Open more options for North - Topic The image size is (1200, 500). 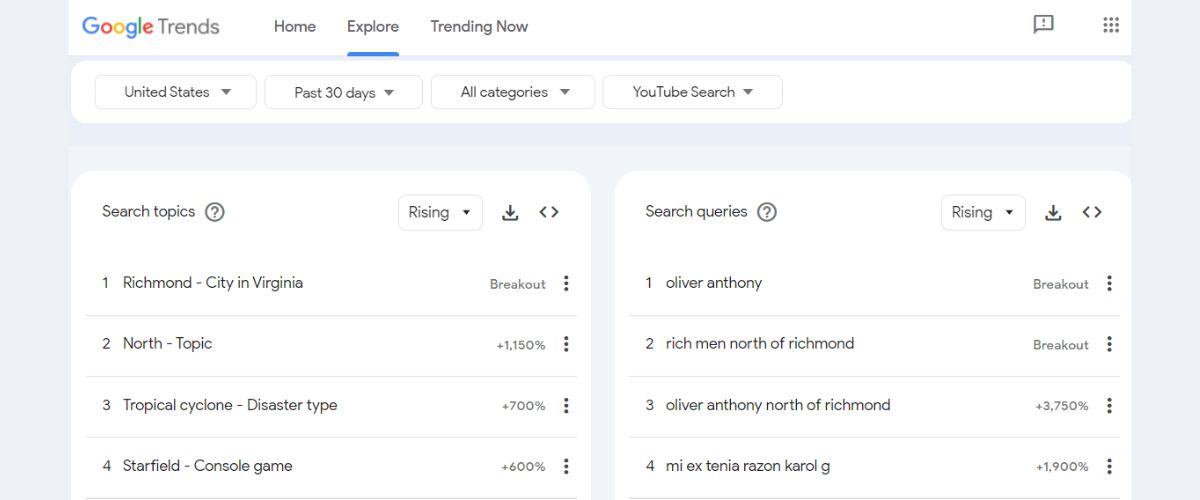click(x=566, y=344)
